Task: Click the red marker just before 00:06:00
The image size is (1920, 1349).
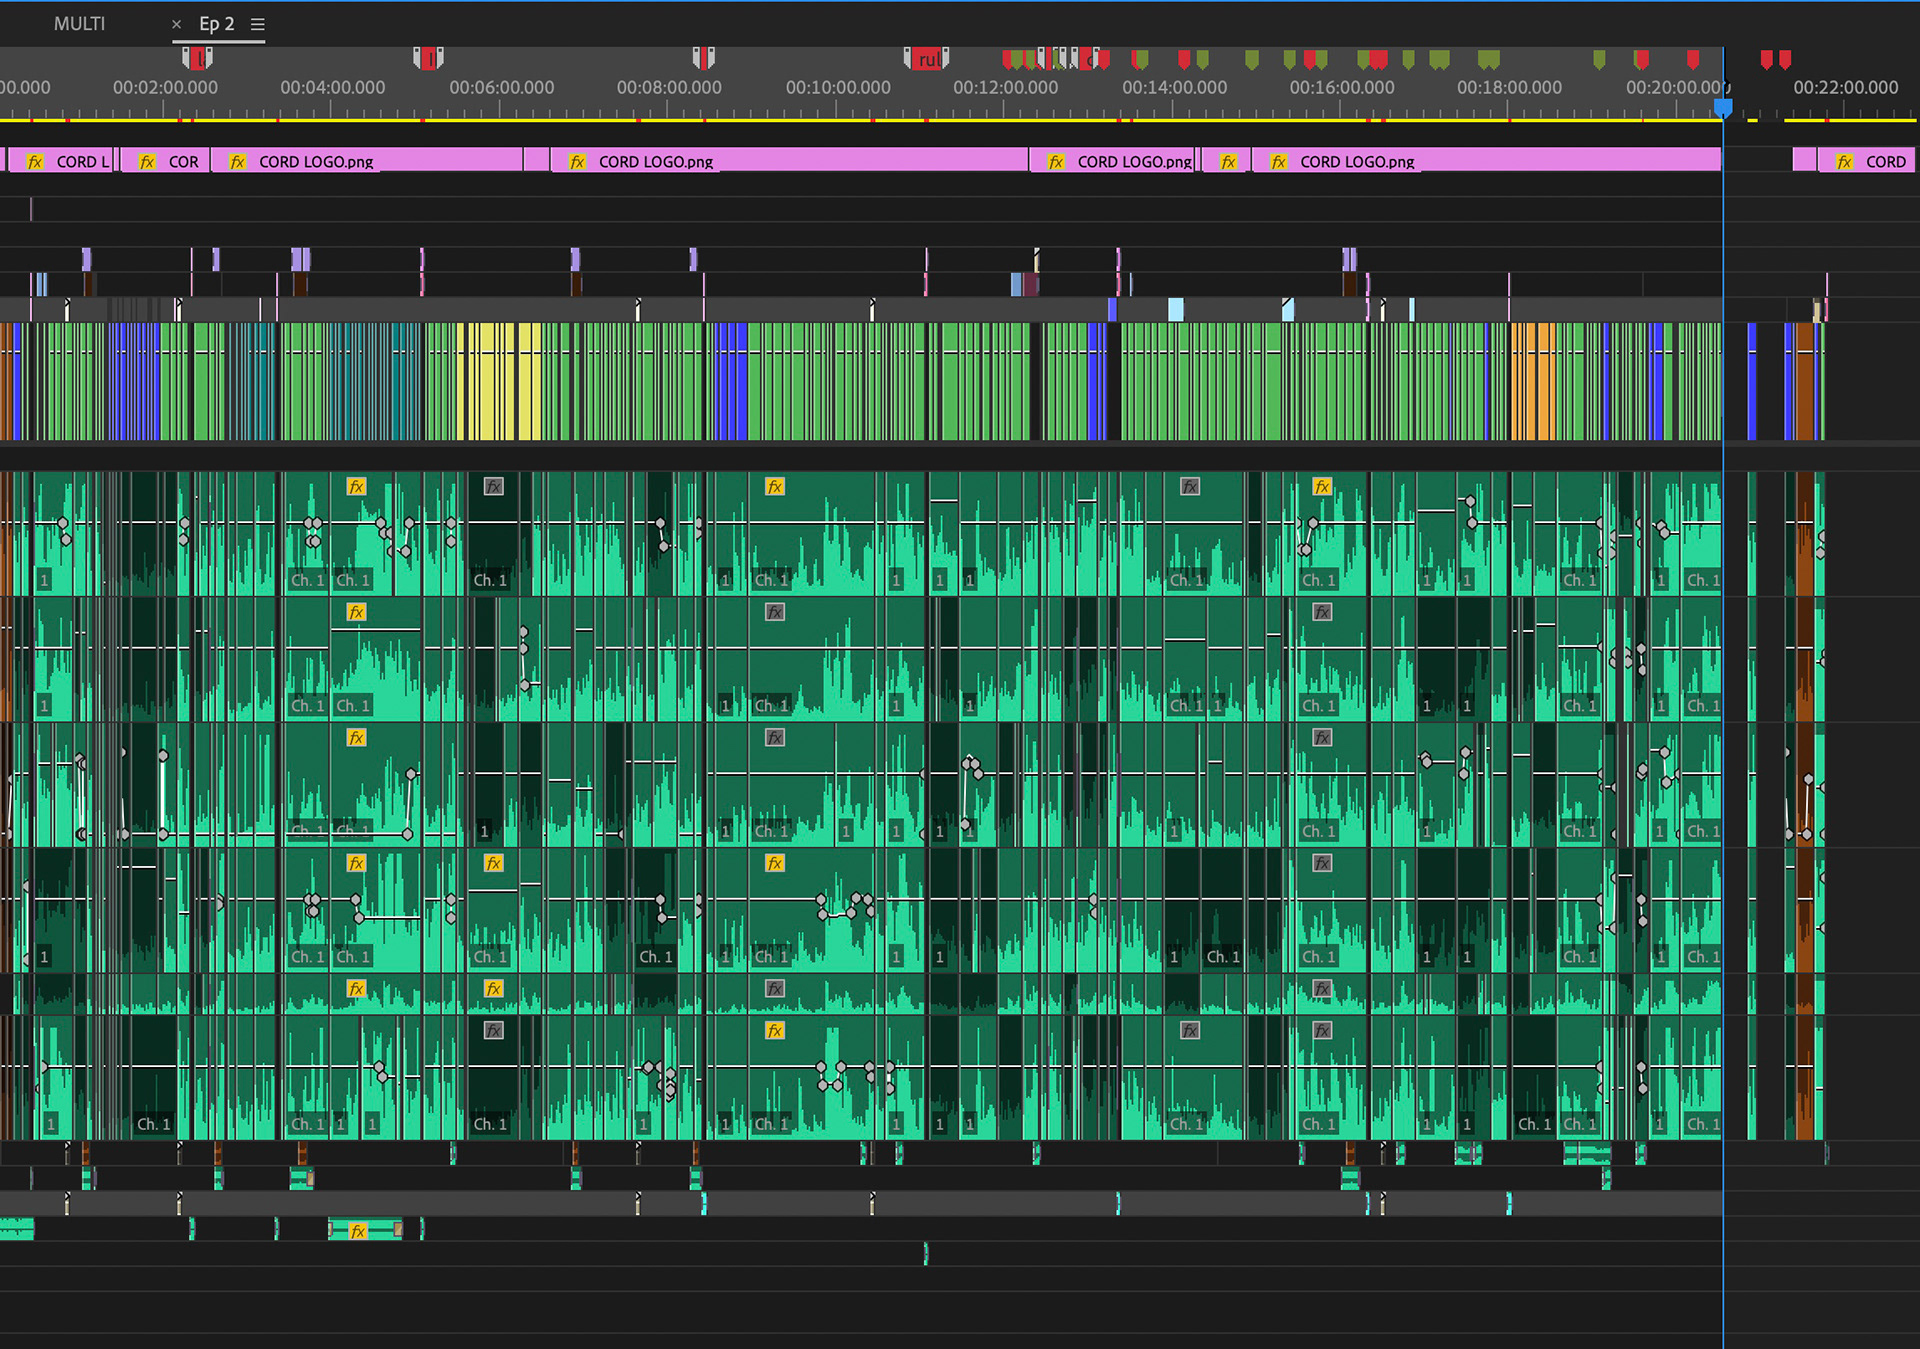Action: (x=429, y=59)
